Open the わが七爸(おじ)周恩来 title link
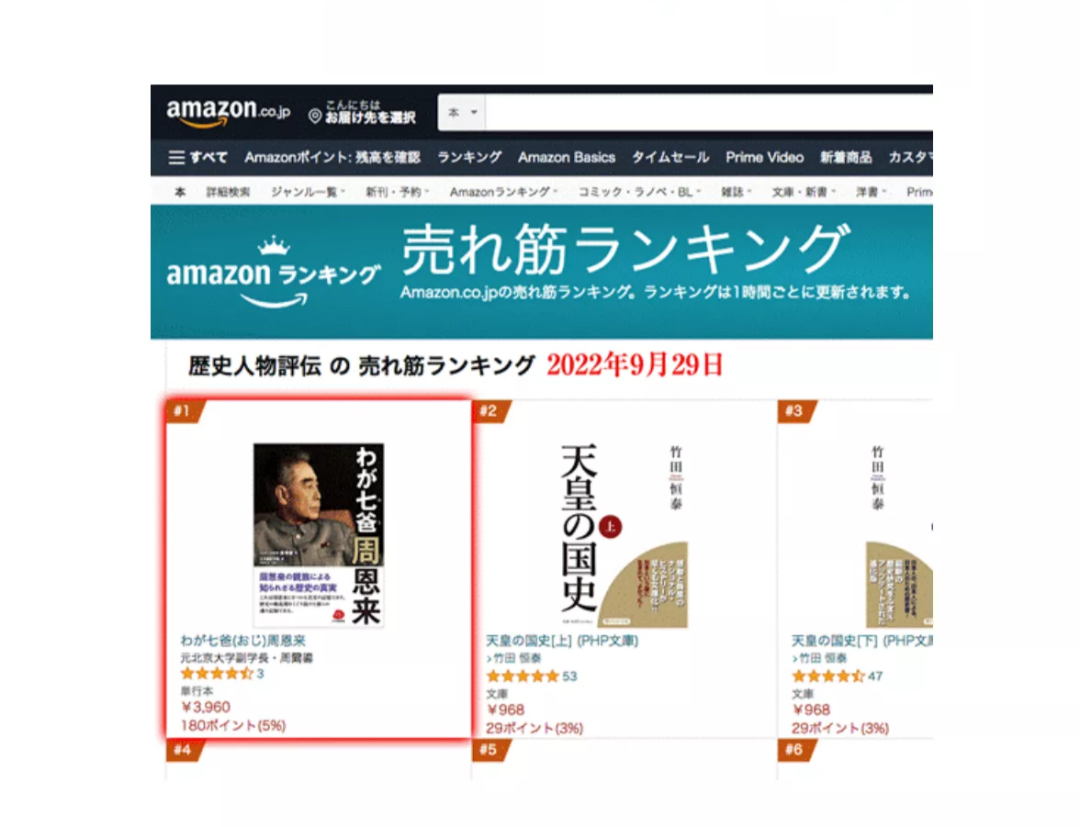Screen dimensions: 1080x827 243,640
